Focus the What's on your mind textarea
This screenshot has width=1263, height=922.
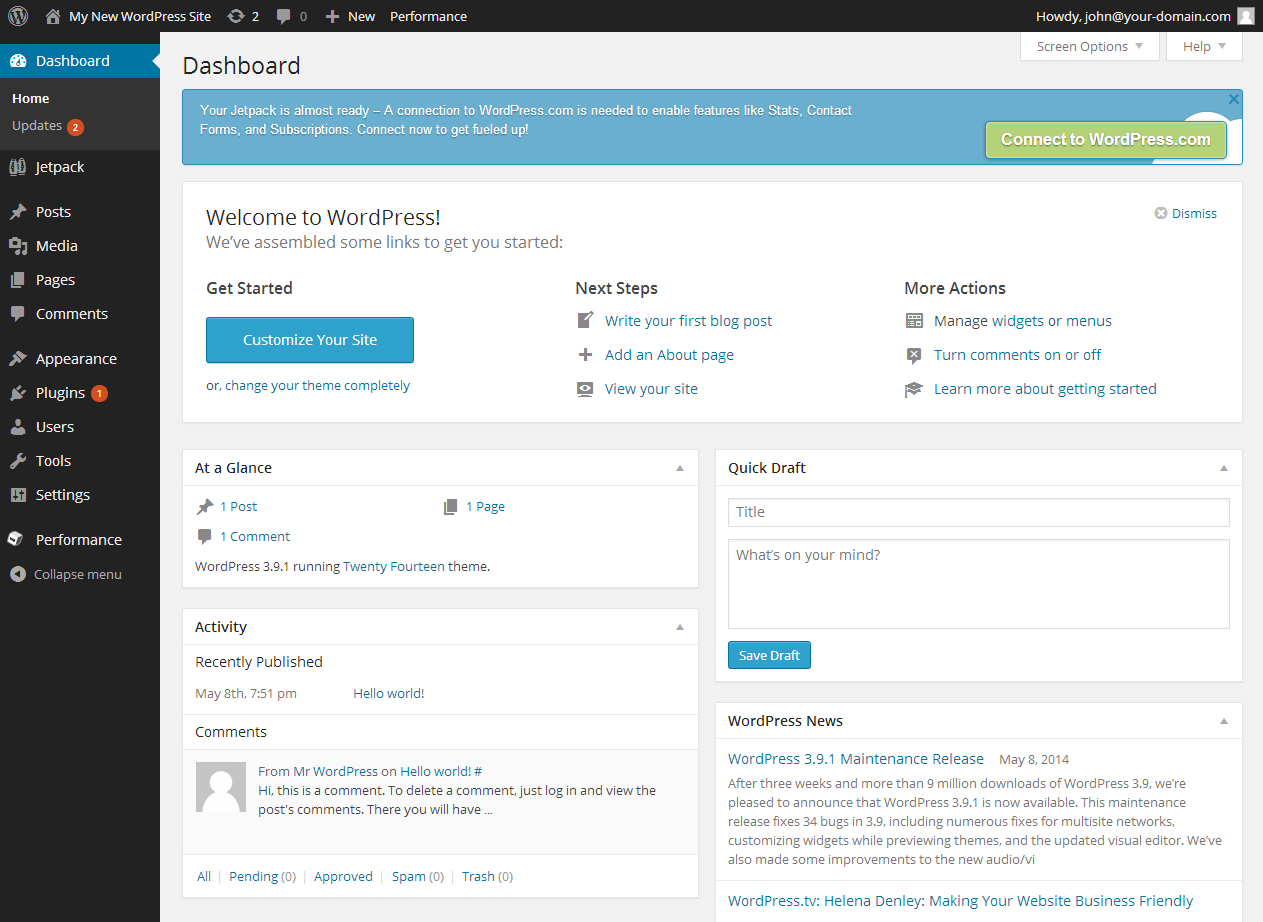(979, 584)
